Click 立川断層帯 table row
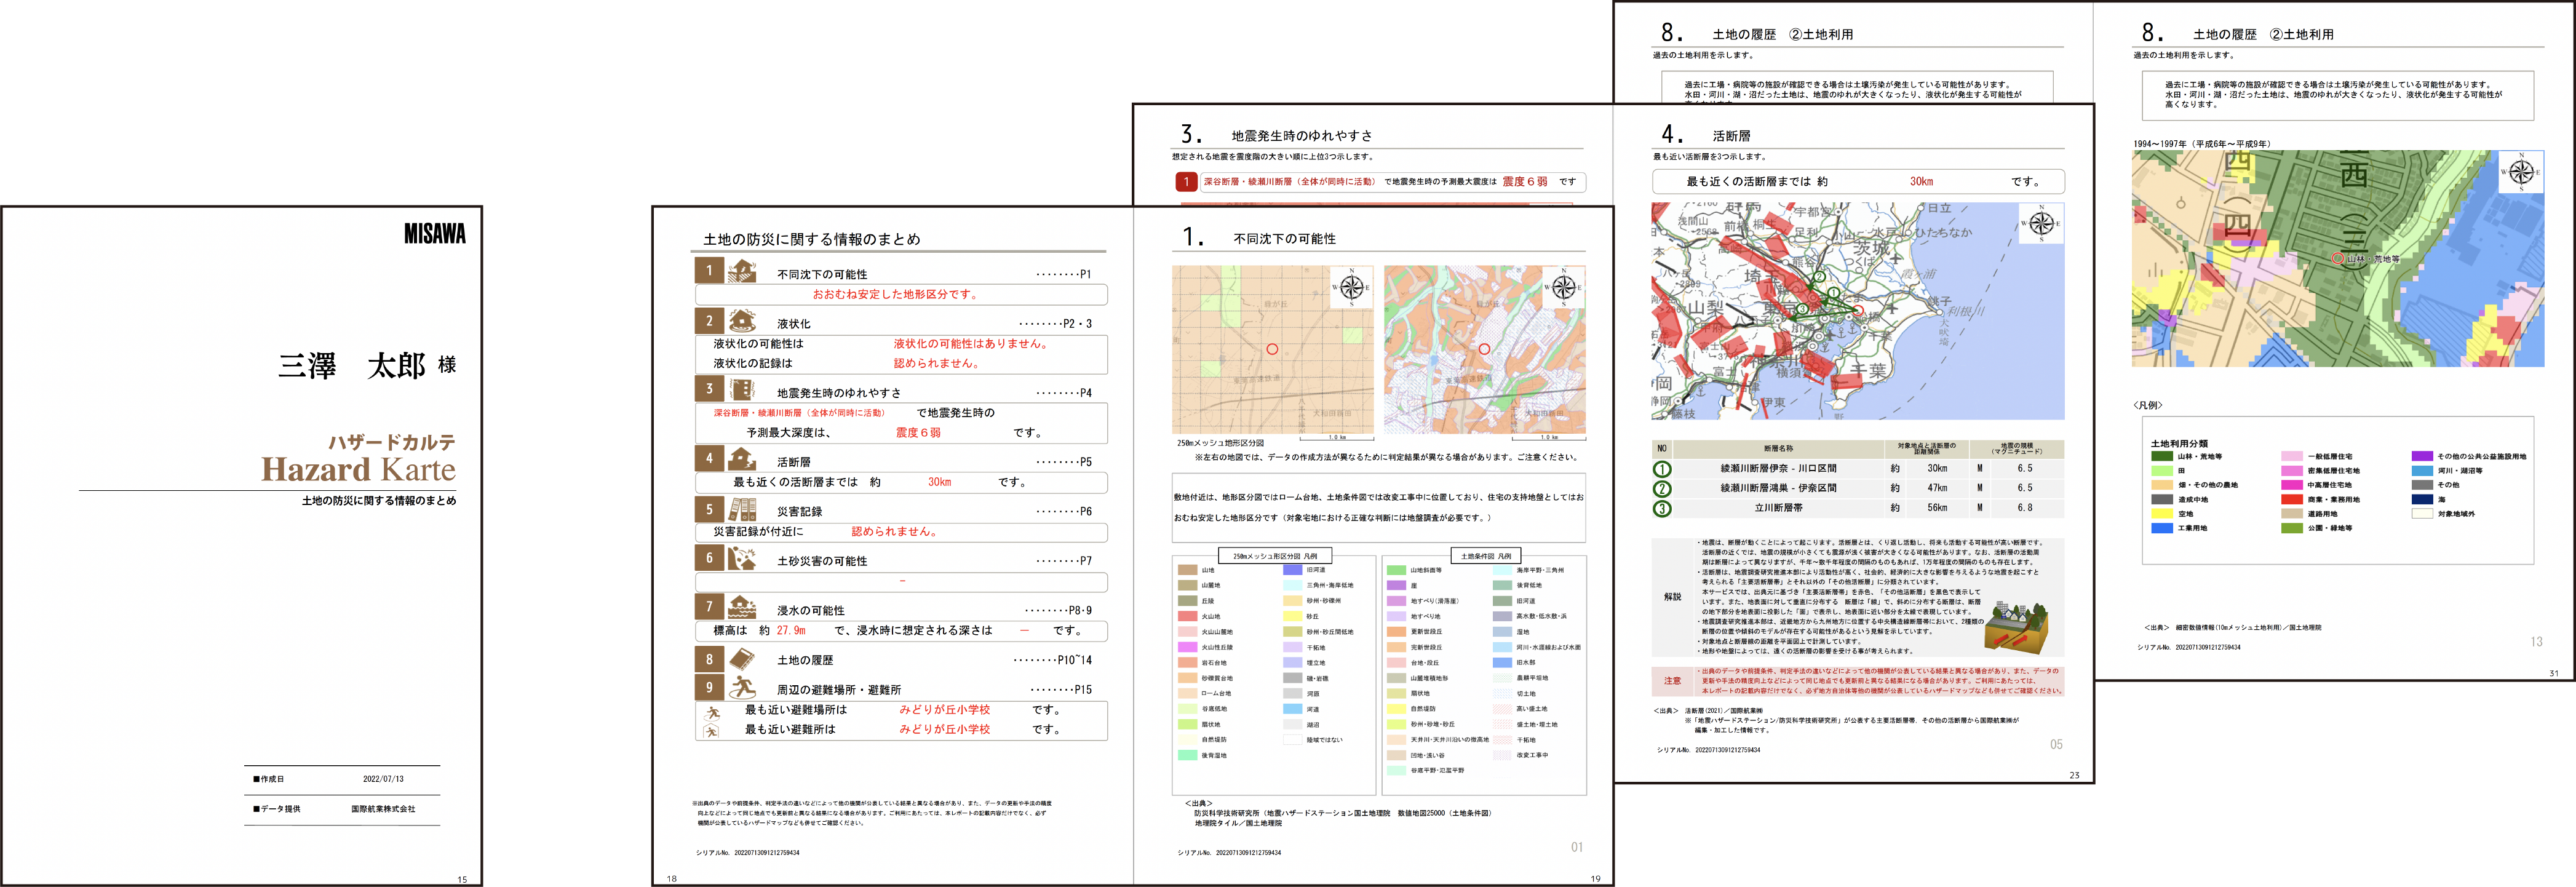 1858,508
